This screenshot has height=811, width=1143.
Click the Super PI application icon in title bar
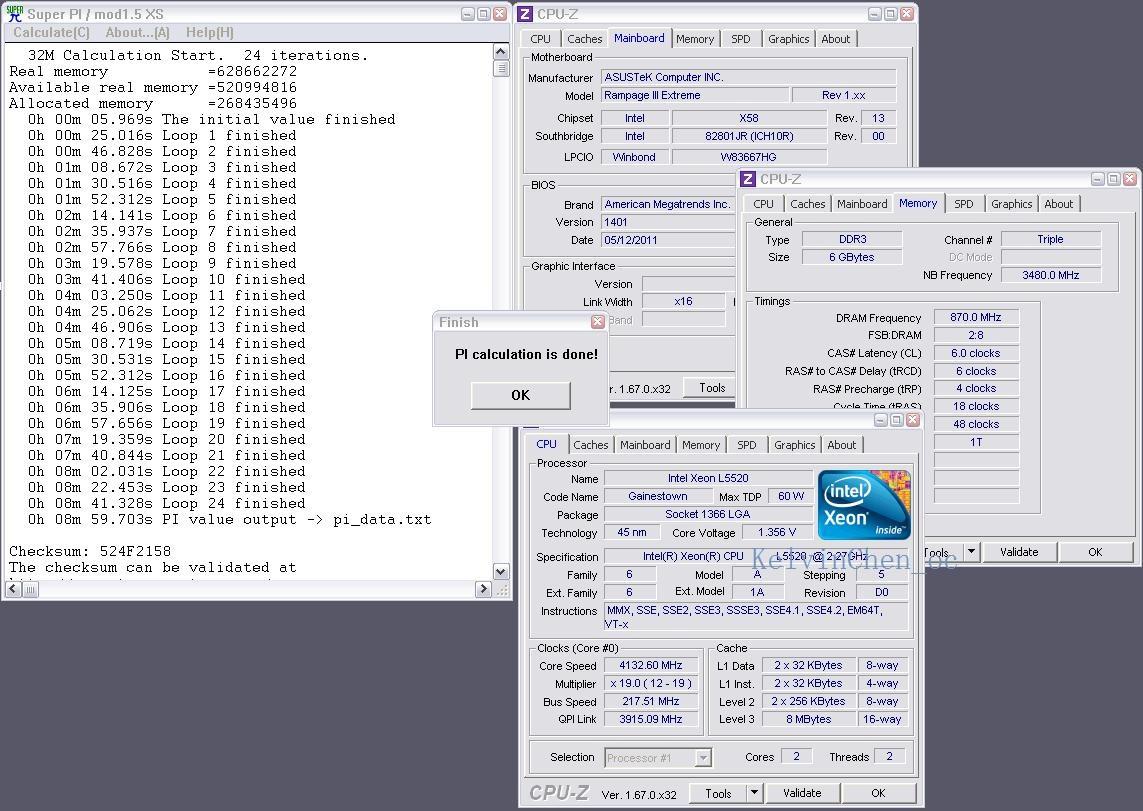pos(15,13)
